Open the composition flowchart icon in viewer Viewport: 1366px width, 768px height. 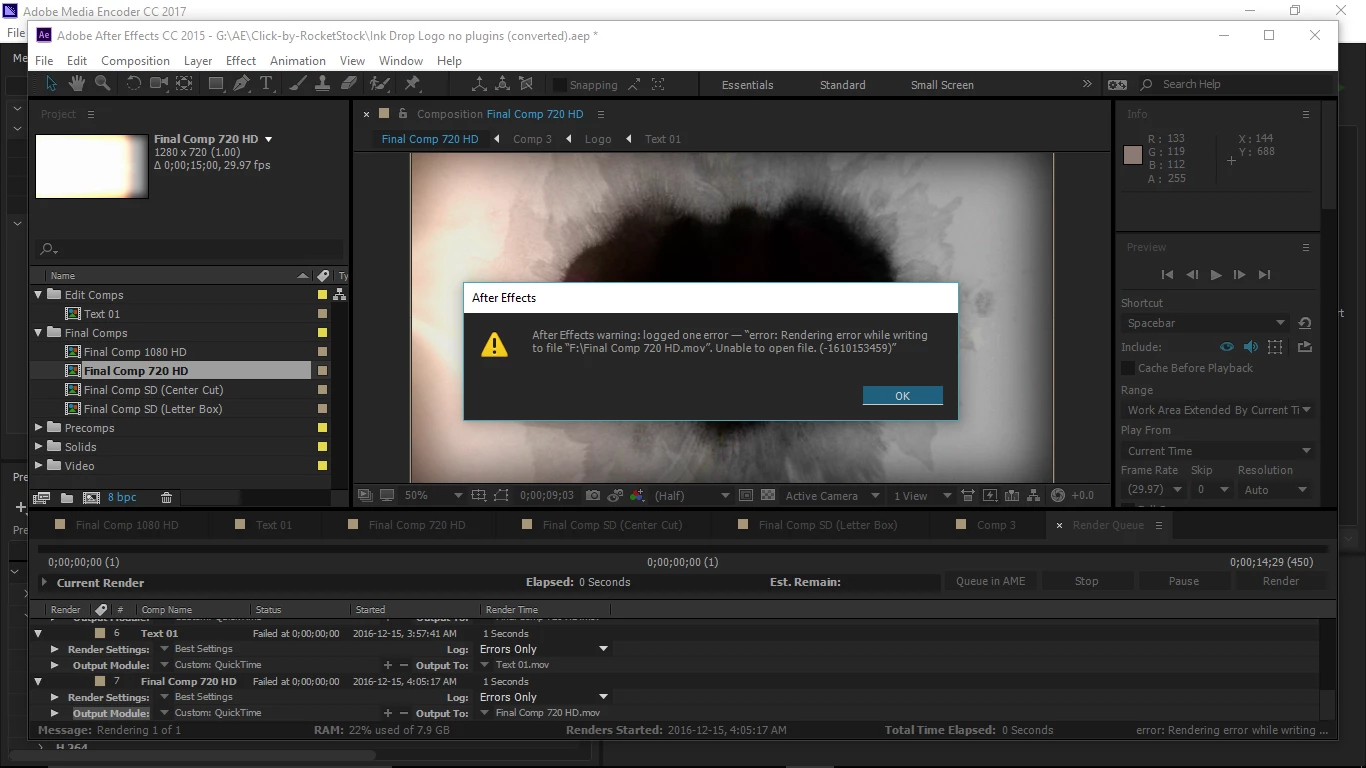[x=1034, y=495]
